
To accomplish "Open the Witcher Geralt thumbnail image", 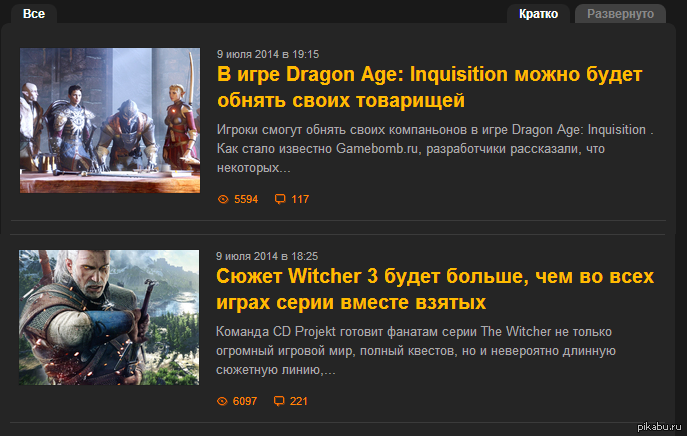I will [x=109, y=318].
